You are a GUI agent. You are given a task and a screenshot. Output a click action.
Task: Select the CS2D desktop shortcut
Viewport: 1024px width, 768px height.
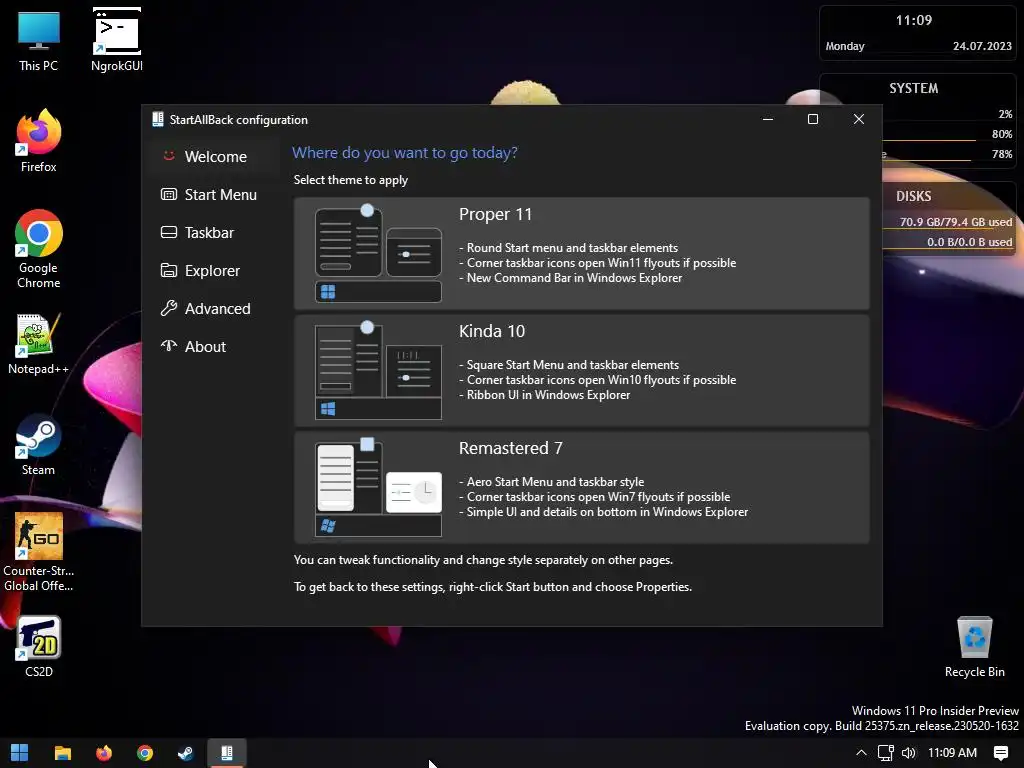pyautogui.click(x=39, y=647)
